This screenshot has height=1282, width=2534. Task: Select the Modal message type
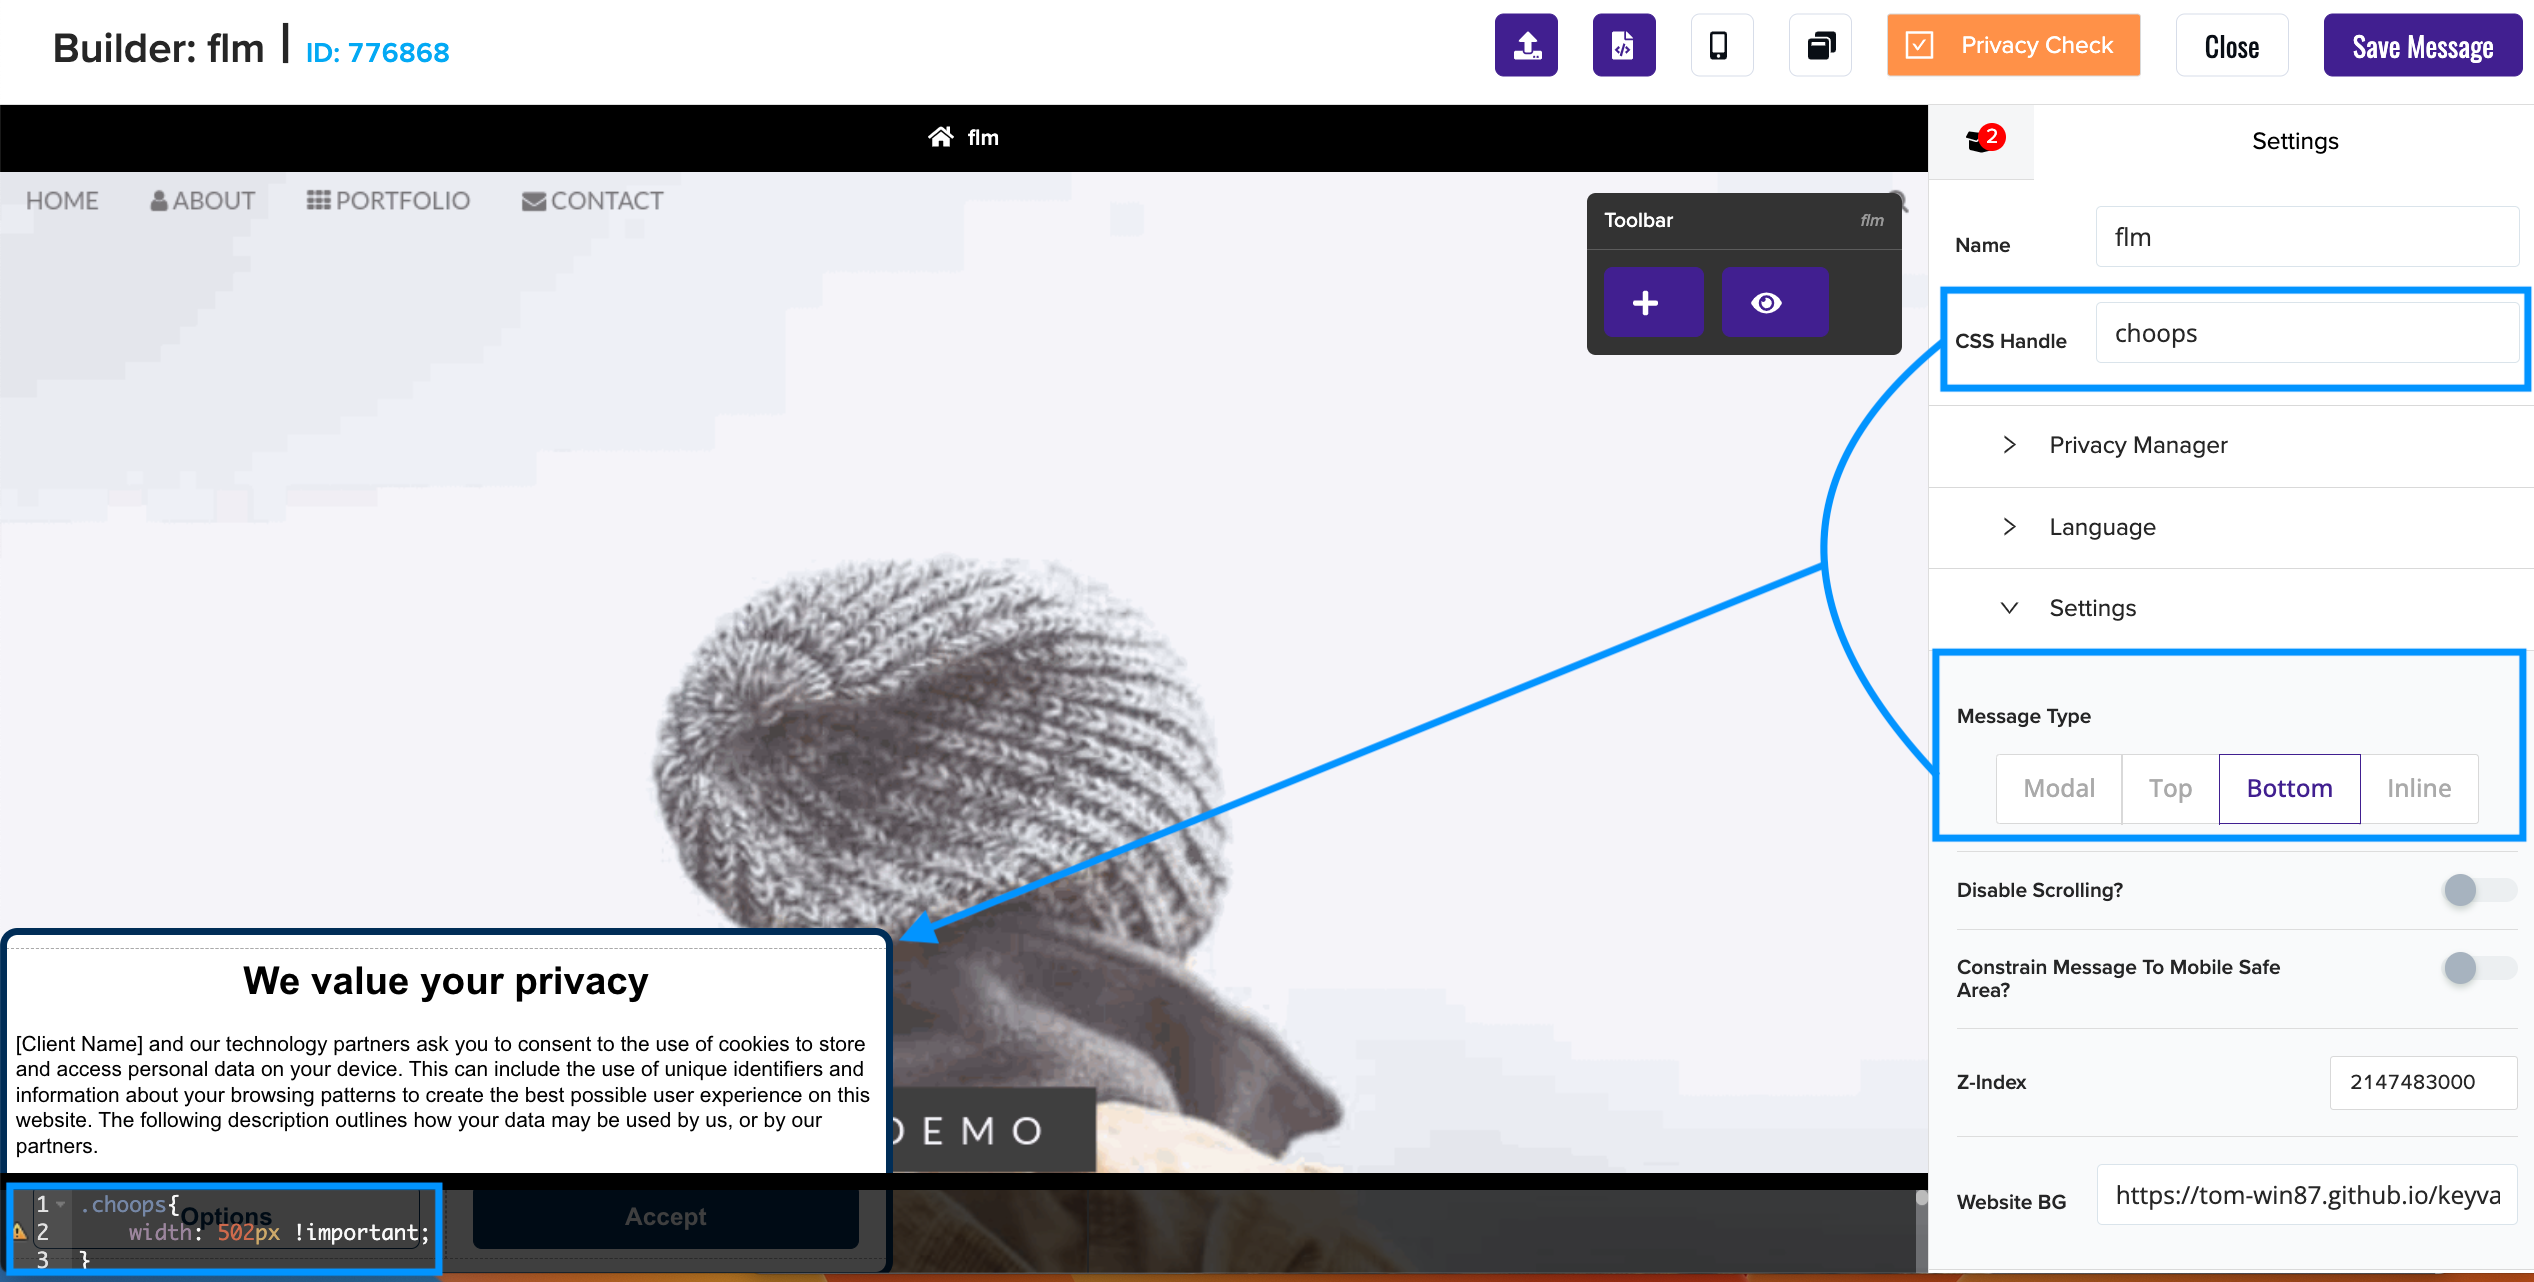[2059, 789]
